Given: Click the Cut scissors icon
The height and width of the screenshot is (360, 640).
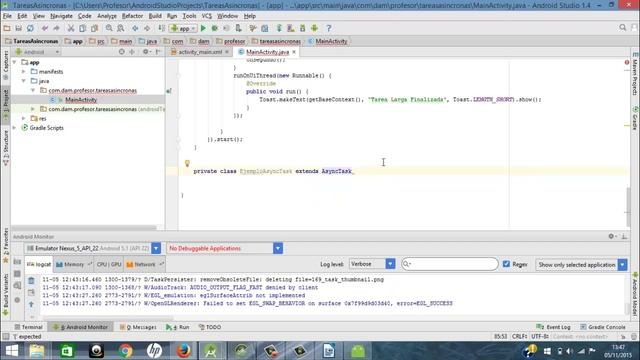Looking at the screenshot, I should (71, 28).
